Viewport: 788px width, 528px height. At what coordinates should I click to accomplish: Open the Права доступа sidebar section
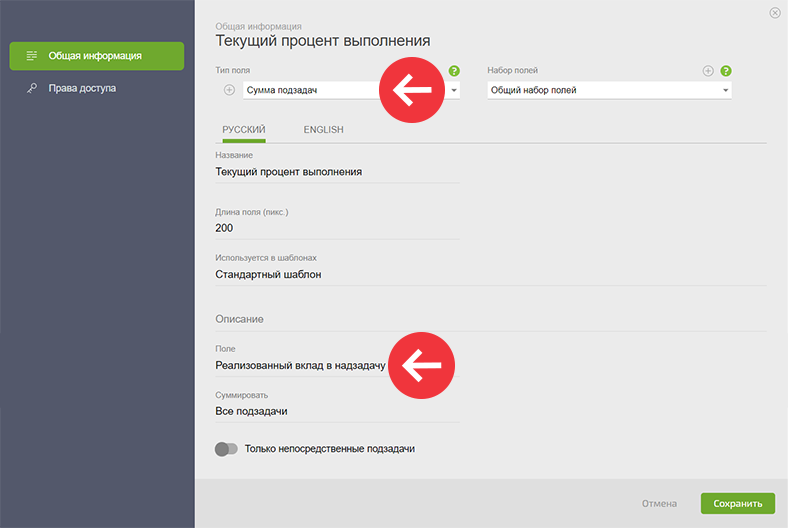[82, 88]
